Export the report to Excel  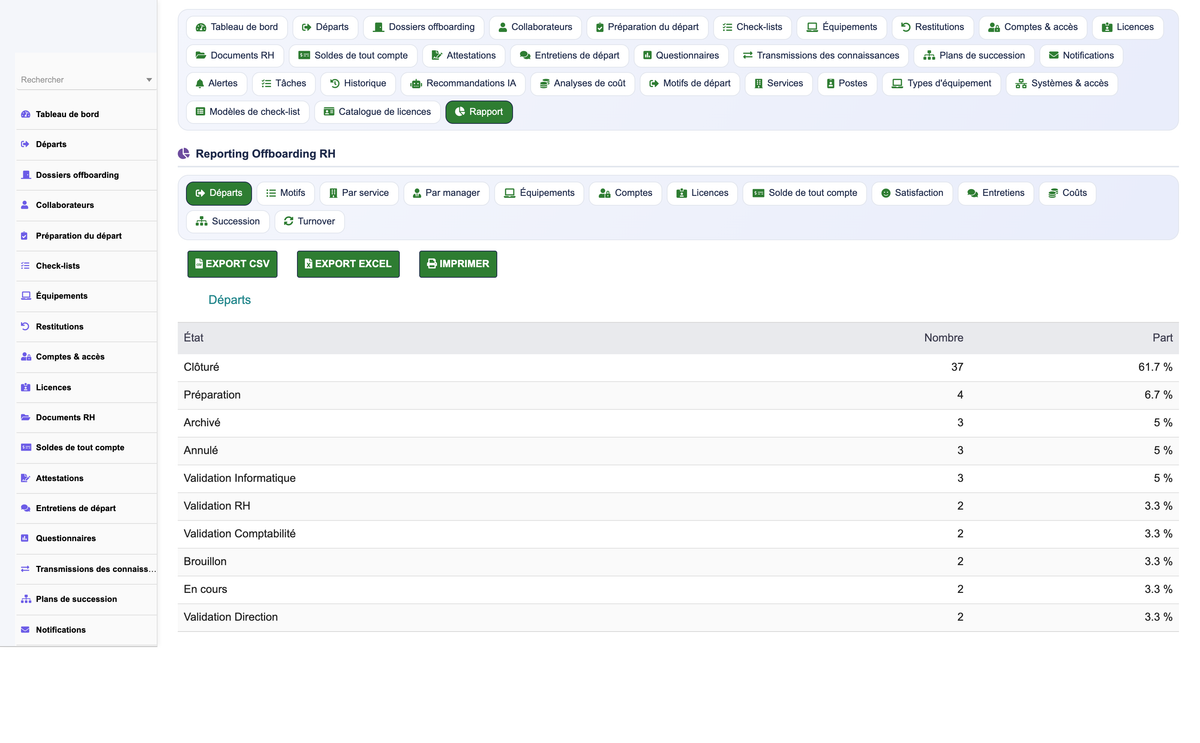[x=348, y=264]
